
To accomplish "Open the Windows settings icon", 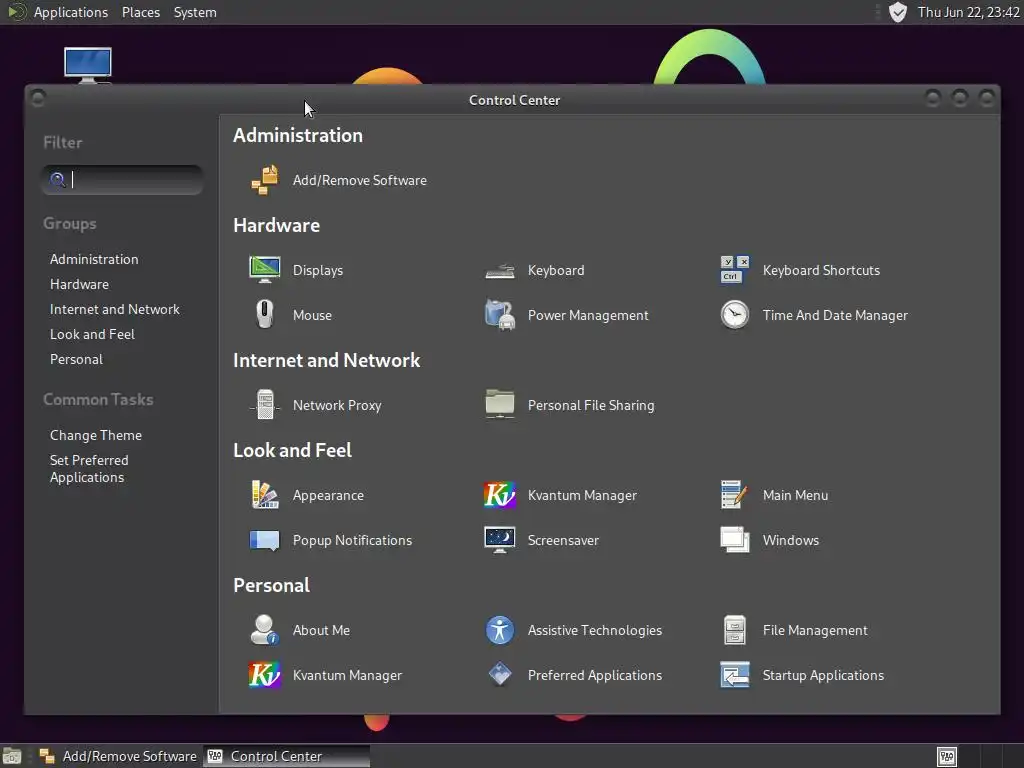I will (735, 540).
